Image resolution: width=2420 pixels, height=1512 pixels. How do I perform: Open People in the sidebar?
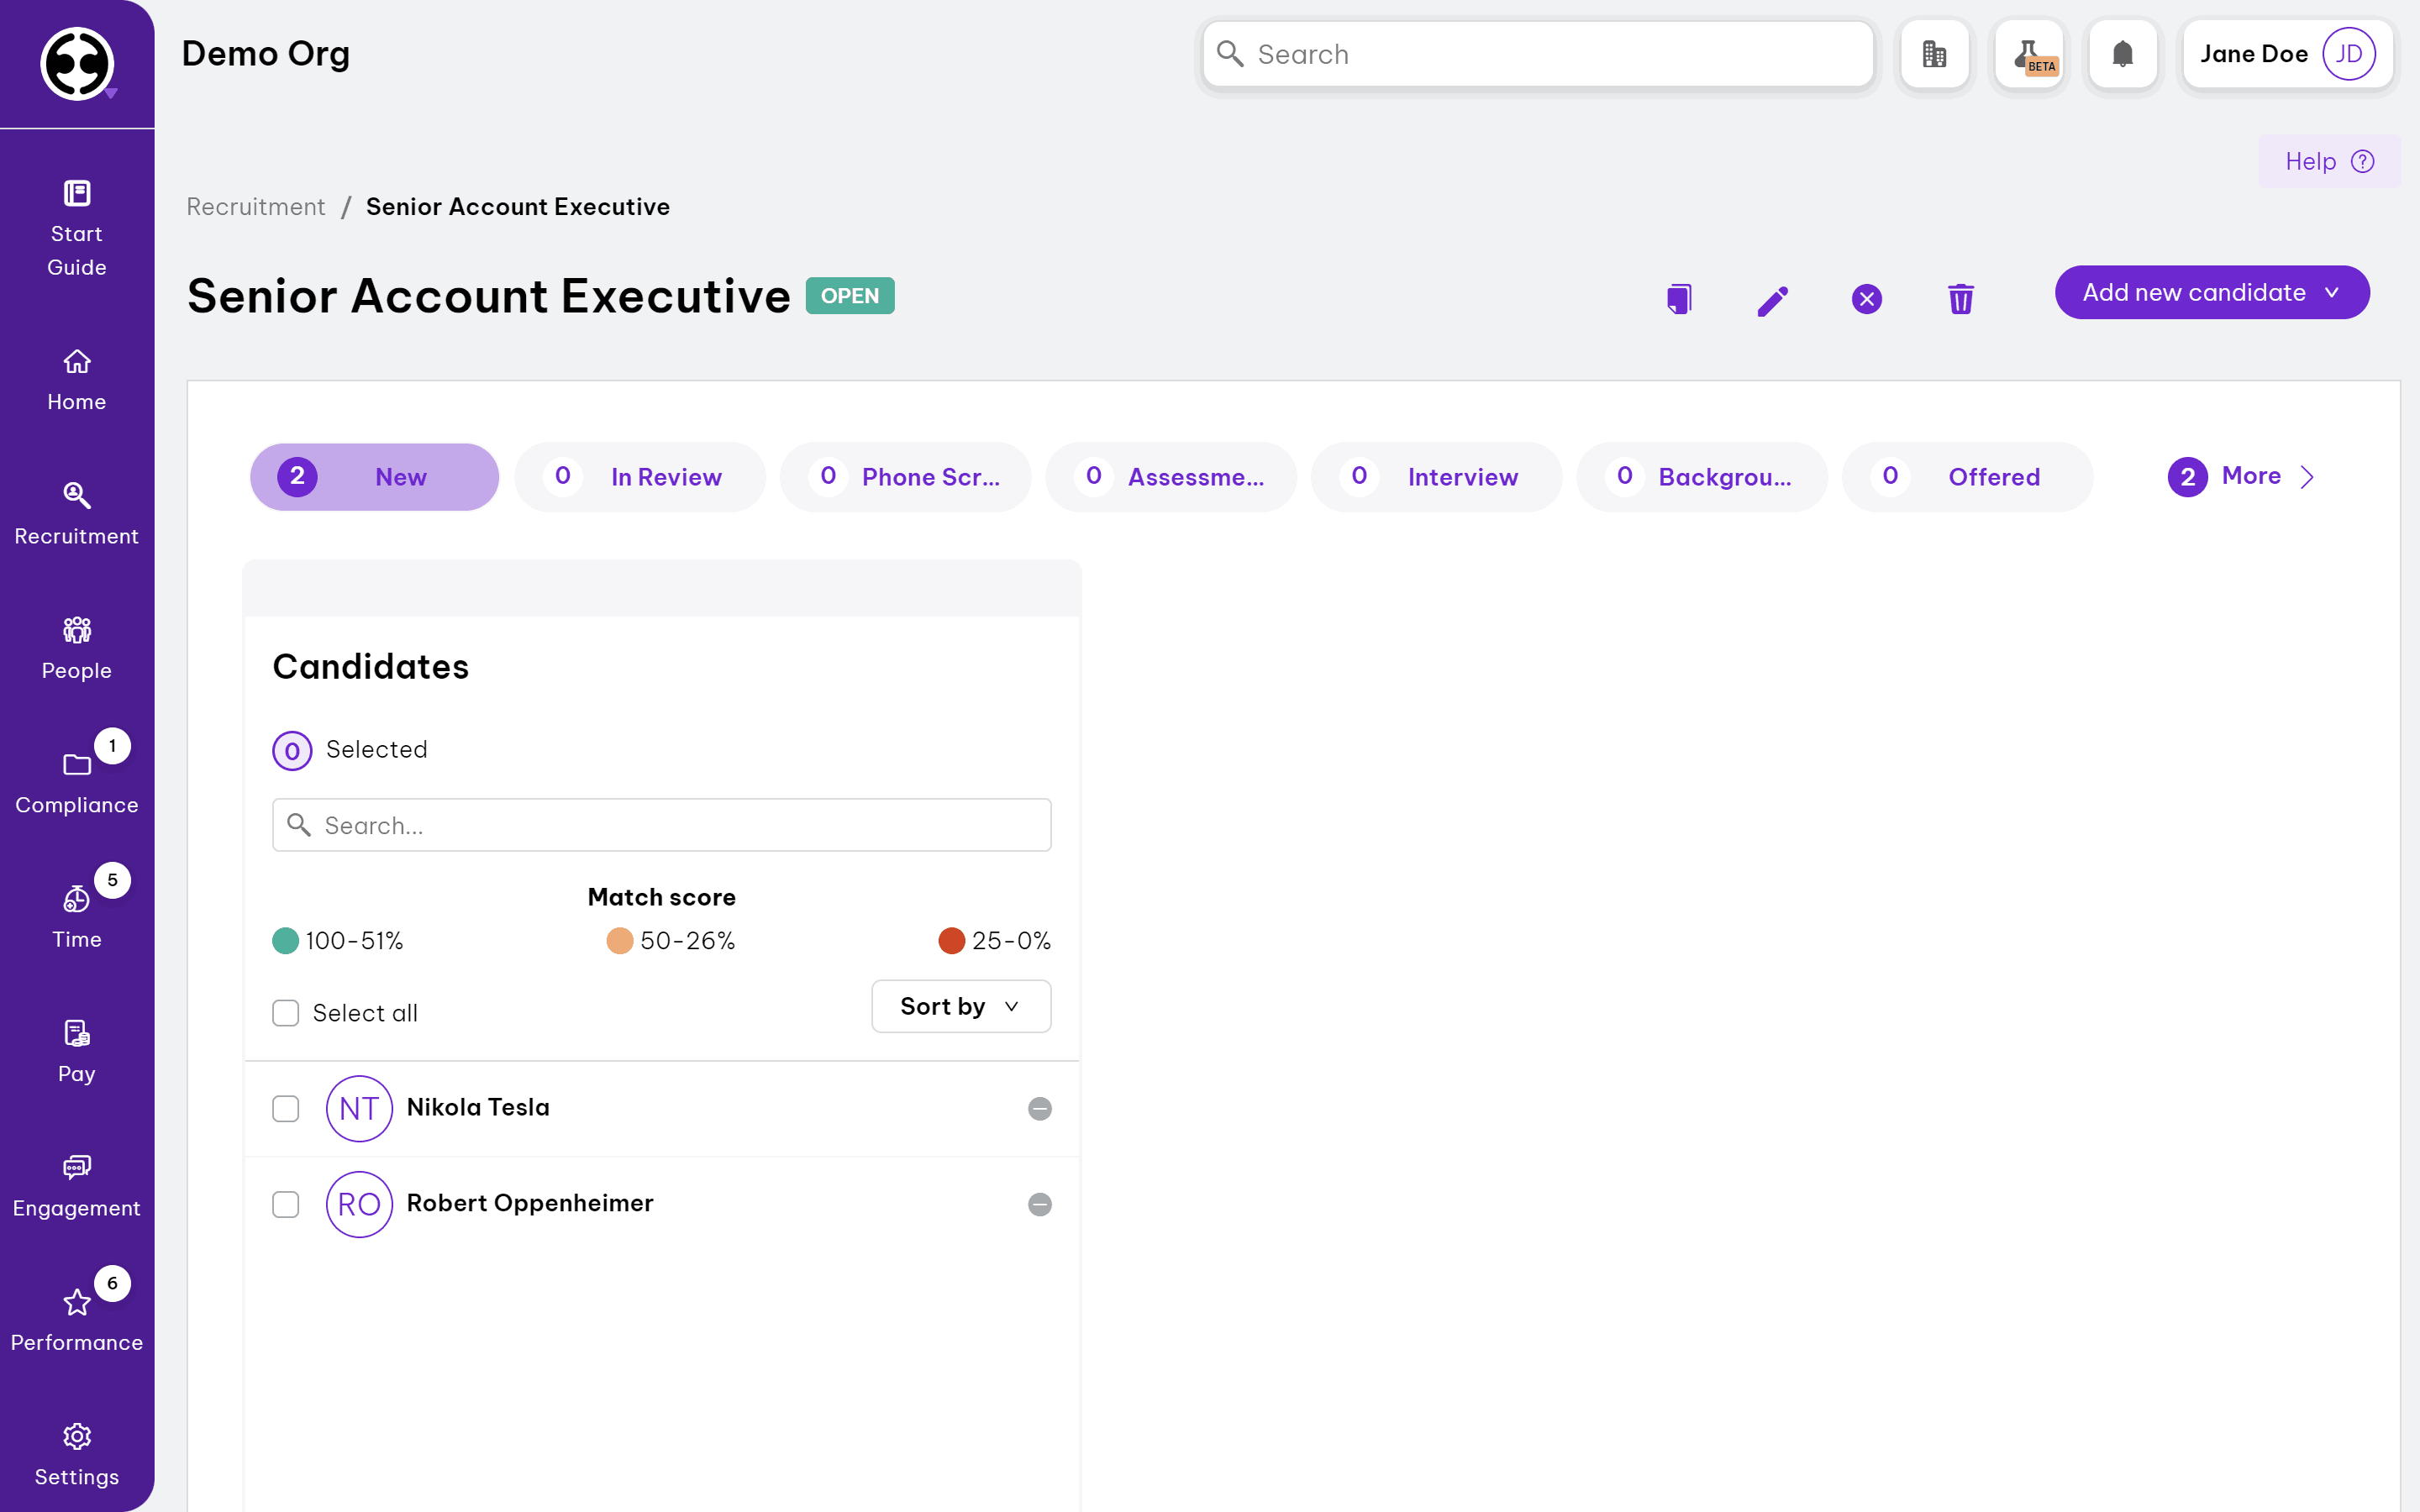pos(77,649)
